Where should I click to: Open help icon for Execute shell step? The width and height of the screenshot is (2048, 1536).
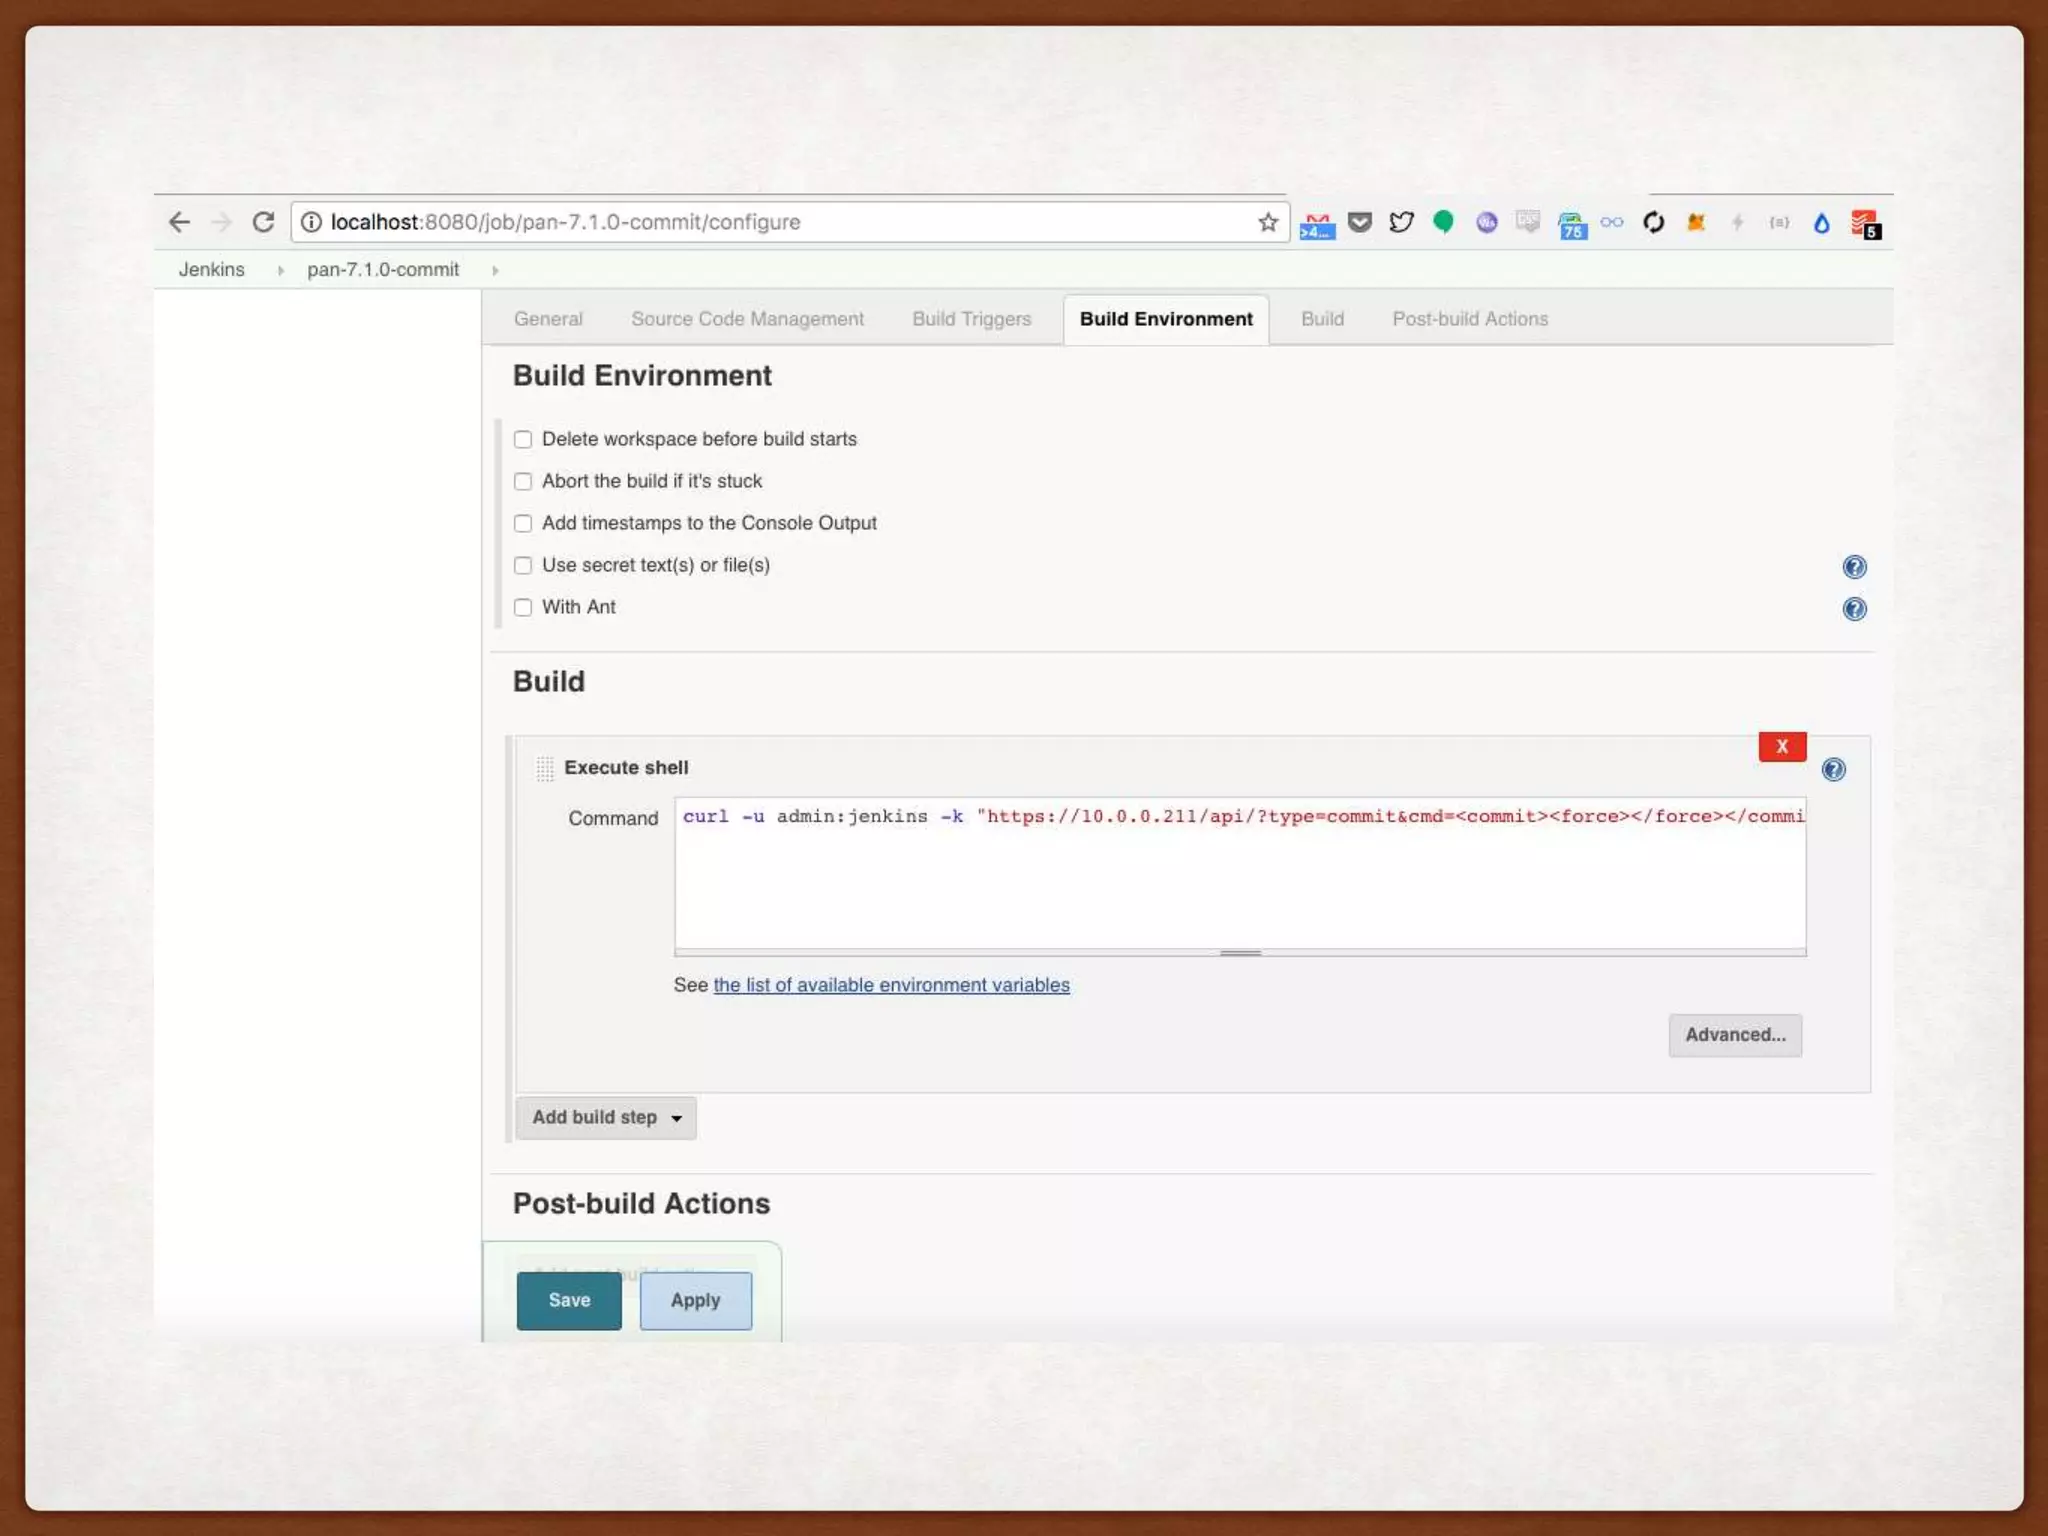pyautogui.click(x=1833, y=769)
